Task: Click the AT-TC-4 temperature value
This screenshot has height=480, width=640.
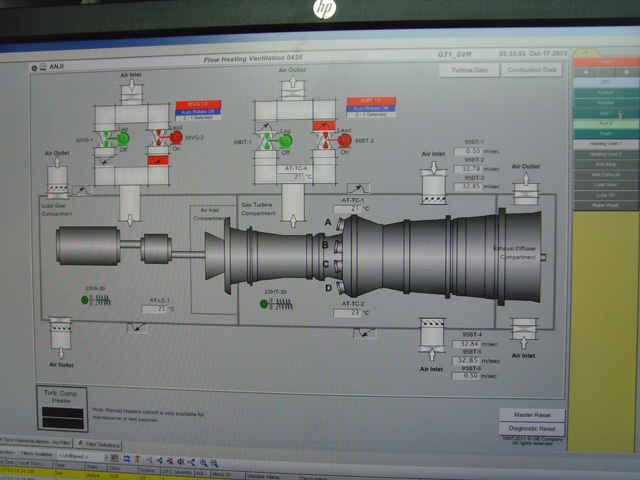Action: [291, 177]
